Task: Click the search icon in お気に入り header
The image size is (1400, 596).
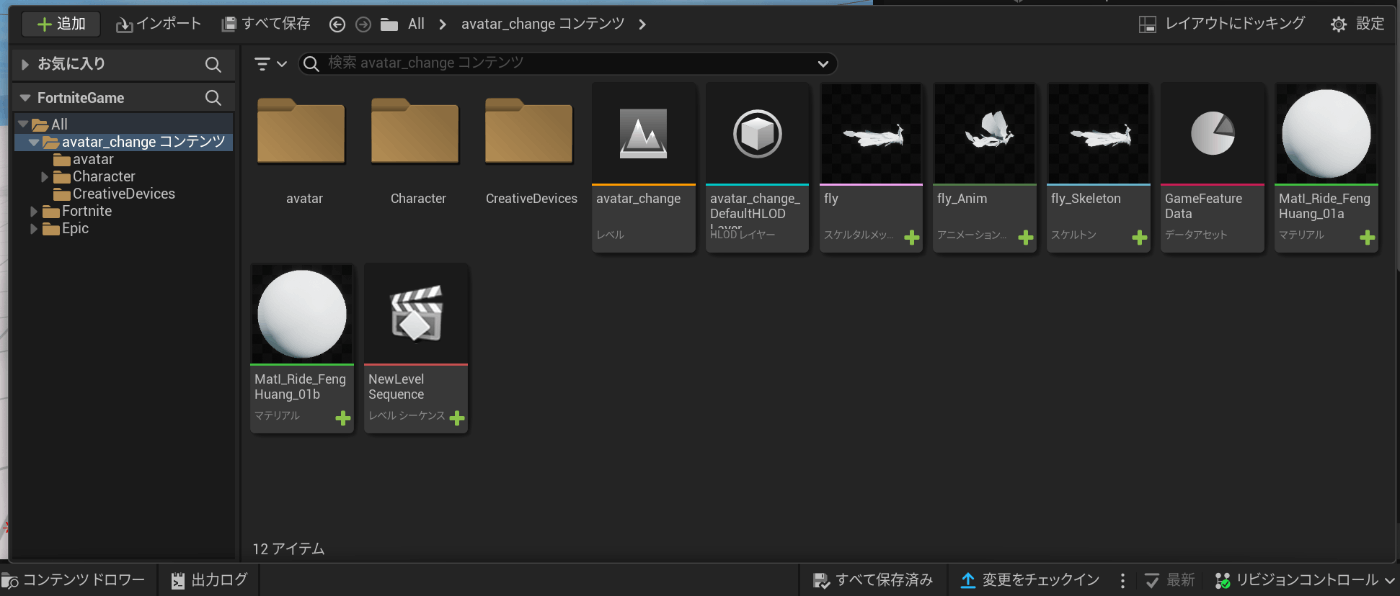Action: [x=213, y=64]
